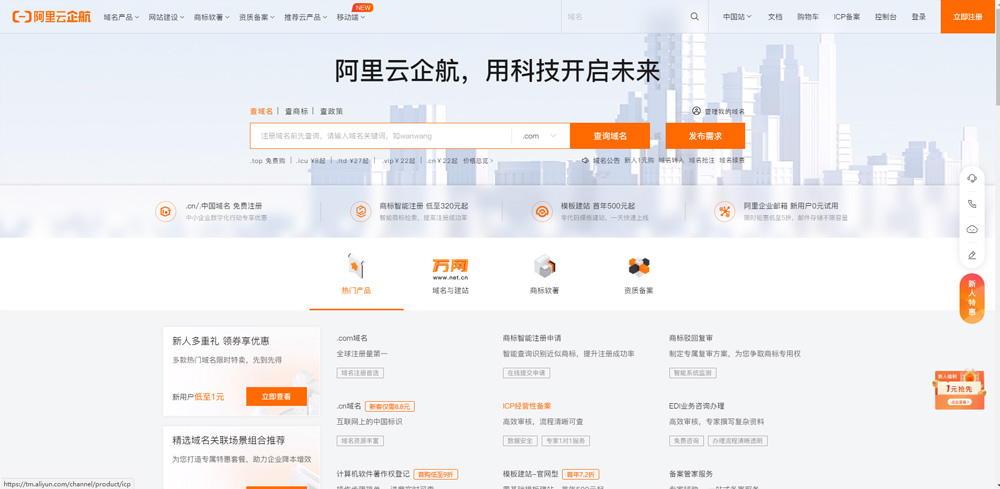Click the 专家1对1服务 tag
1000x489 pixels.
pyautogui.click(x=565, y=441)
